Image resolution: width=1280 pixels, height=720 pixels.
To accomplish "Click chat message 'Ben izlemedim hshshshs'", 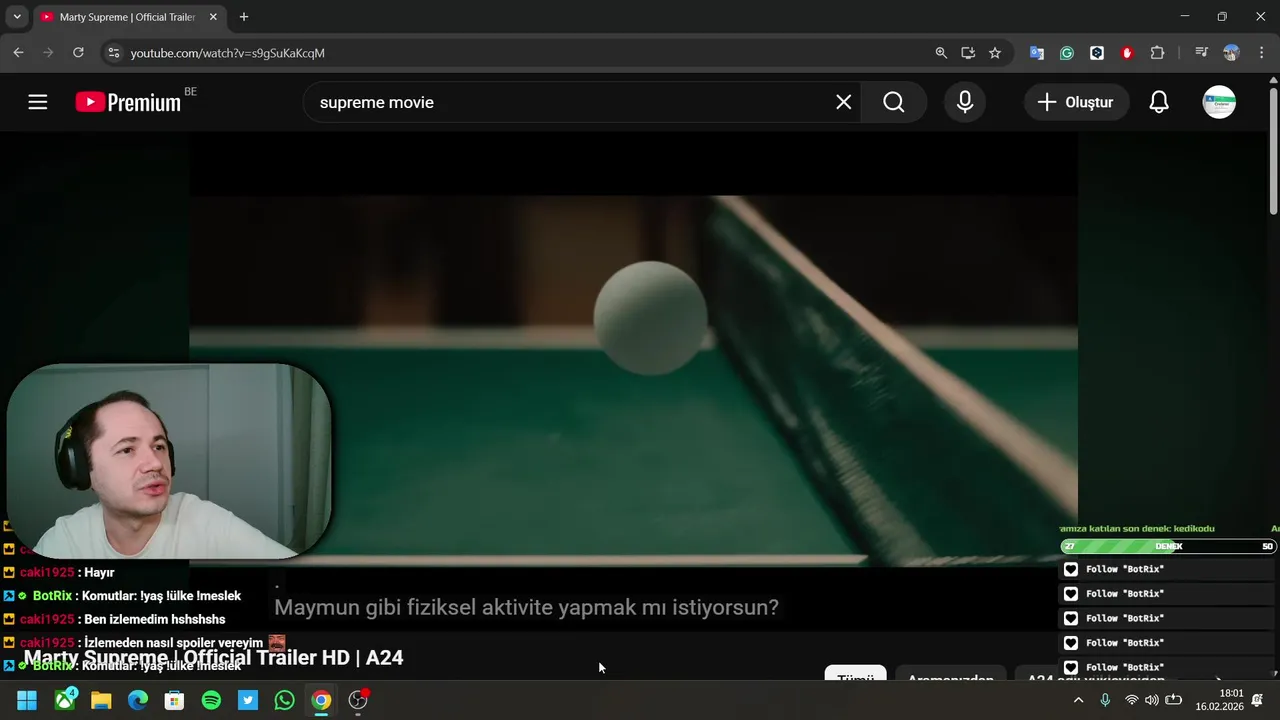I will (x=155, y=619).
